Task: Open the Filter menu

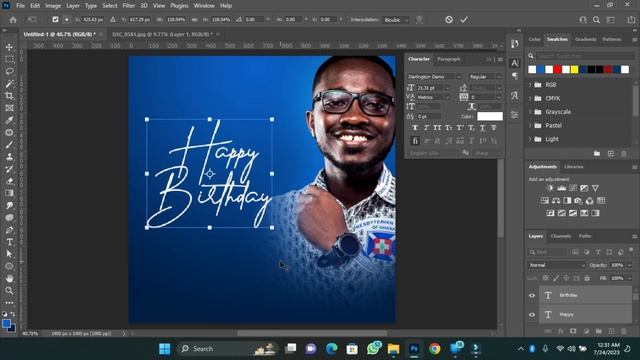Action: click(x=129, y=6)
